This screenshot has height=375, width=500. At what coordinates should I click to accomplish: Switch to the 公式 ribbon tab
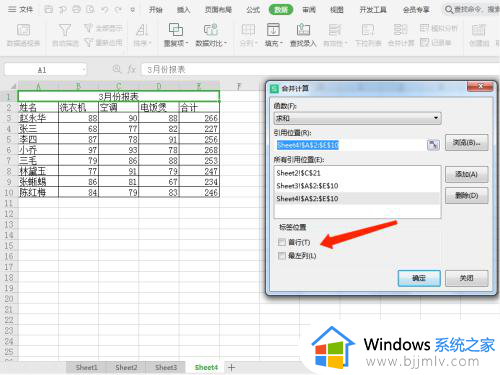(x=253, y=10)
